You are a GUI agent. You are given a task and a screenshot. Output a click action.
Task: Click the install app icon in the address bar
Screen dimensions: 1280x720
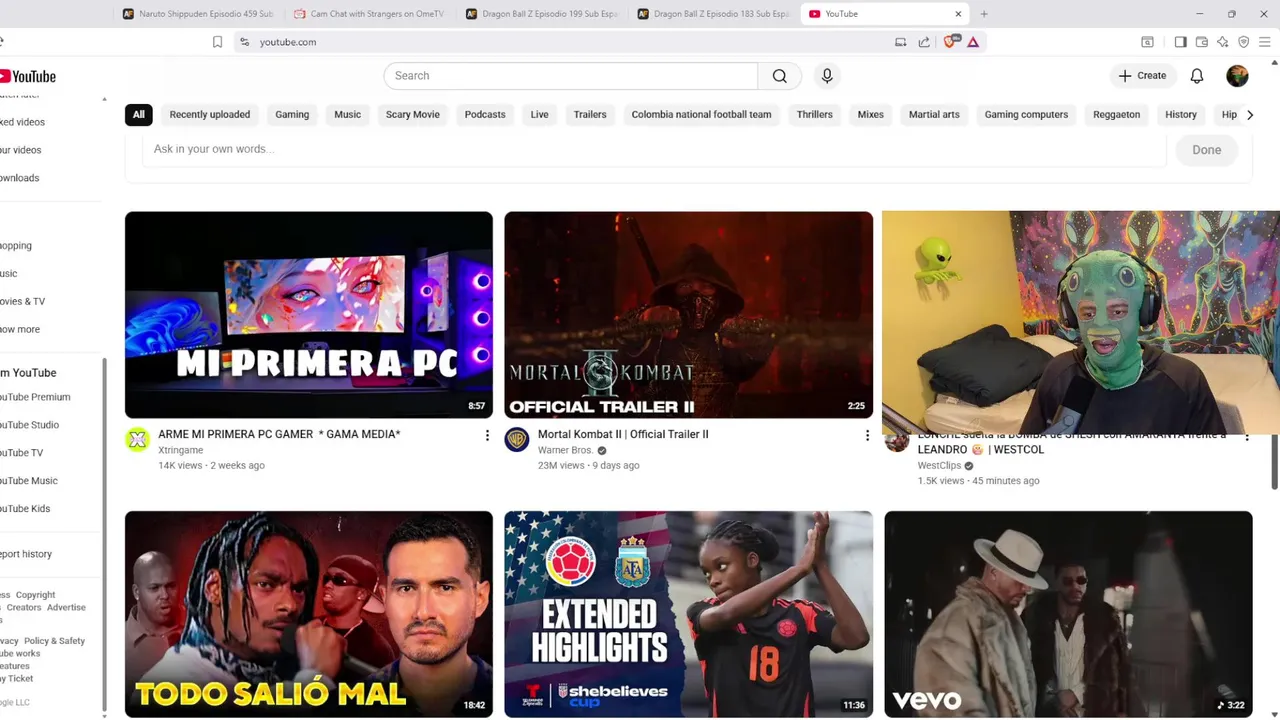click(900, 42)
